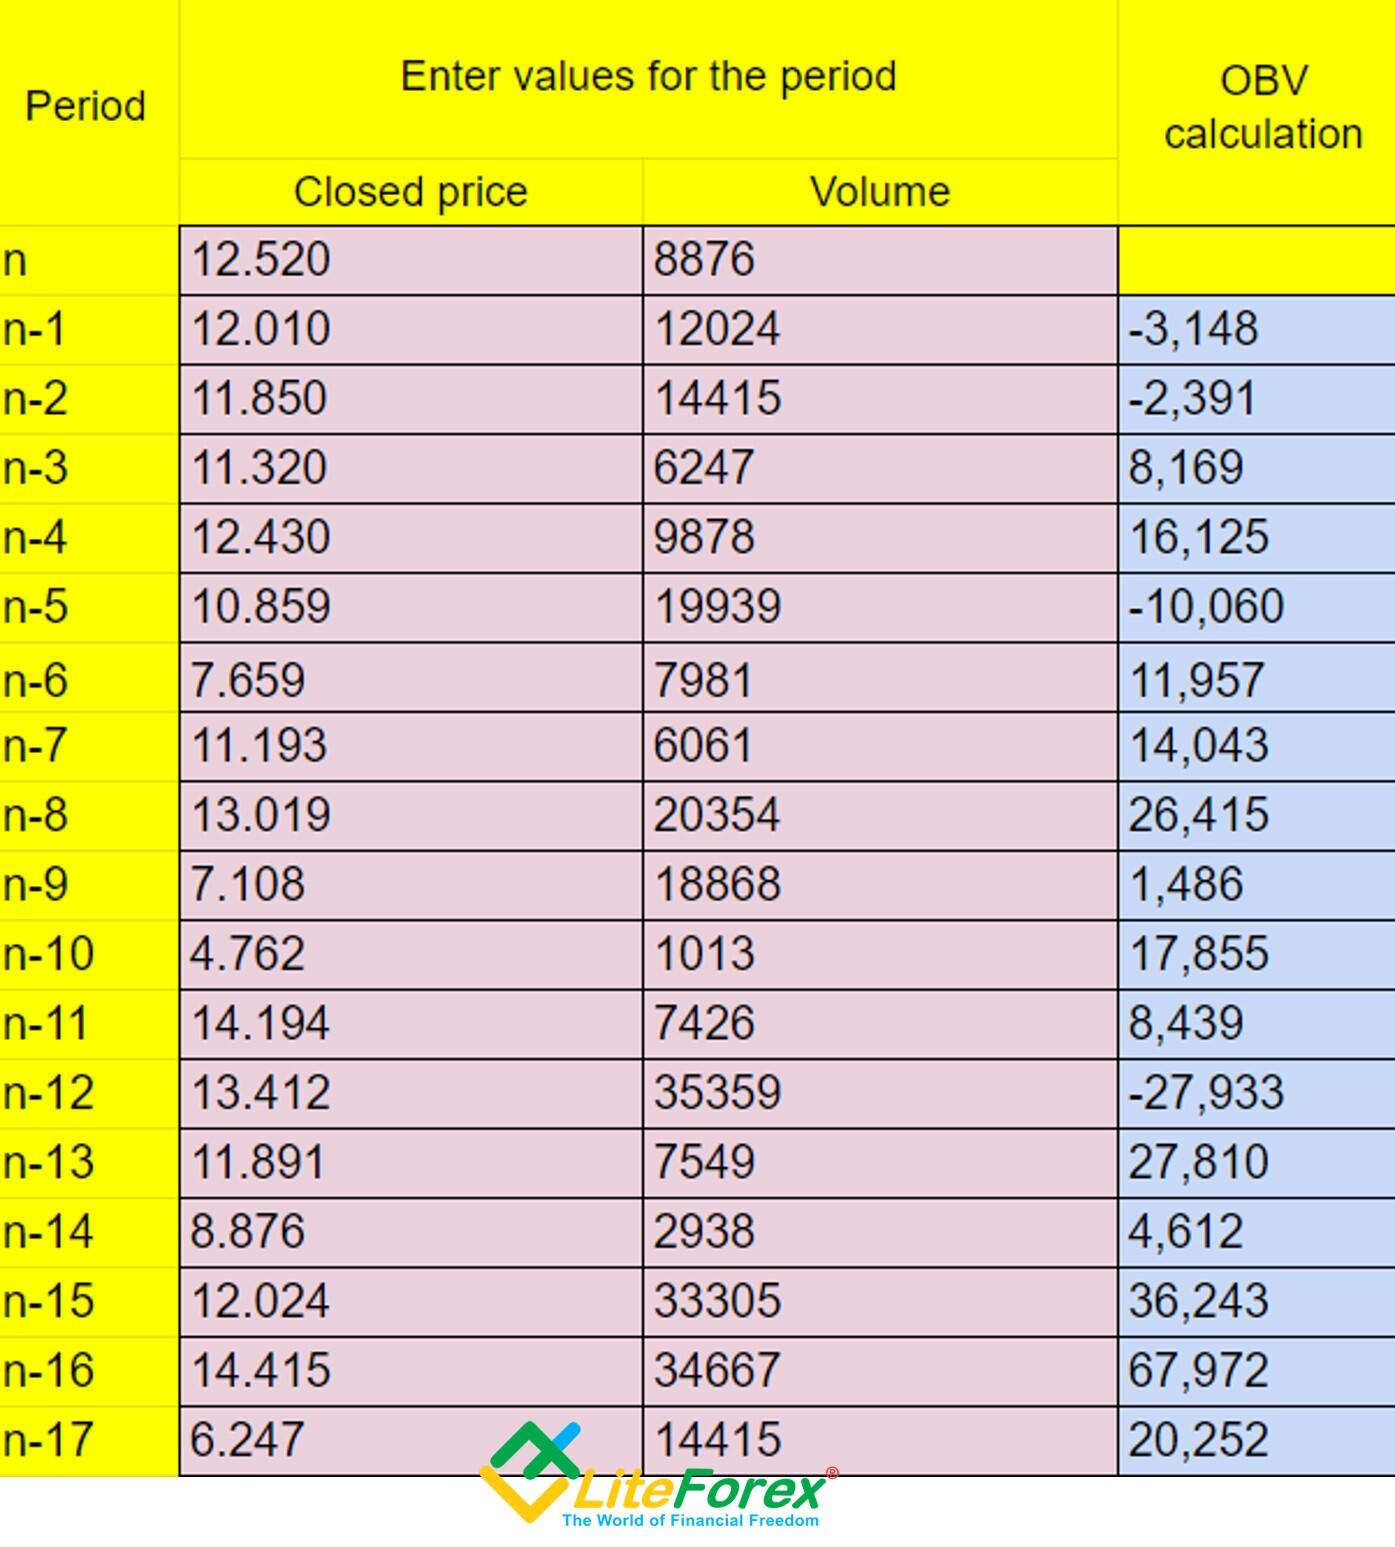The height and width of the screenshot is (1547, 1395).
Task: Click the LiteForex logo icon
Action: pyautogui.click(x=530, y=1471)
